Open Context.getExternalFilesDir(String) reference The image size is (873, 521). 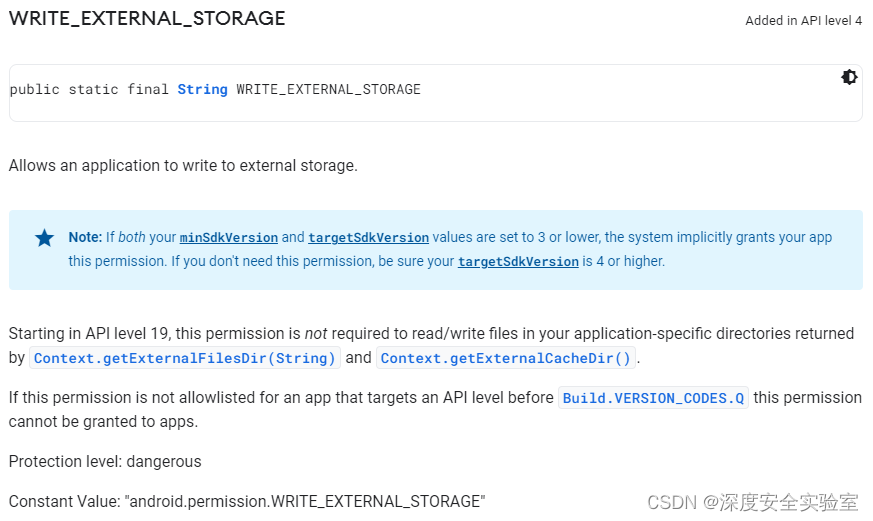[x=184, y=358]
